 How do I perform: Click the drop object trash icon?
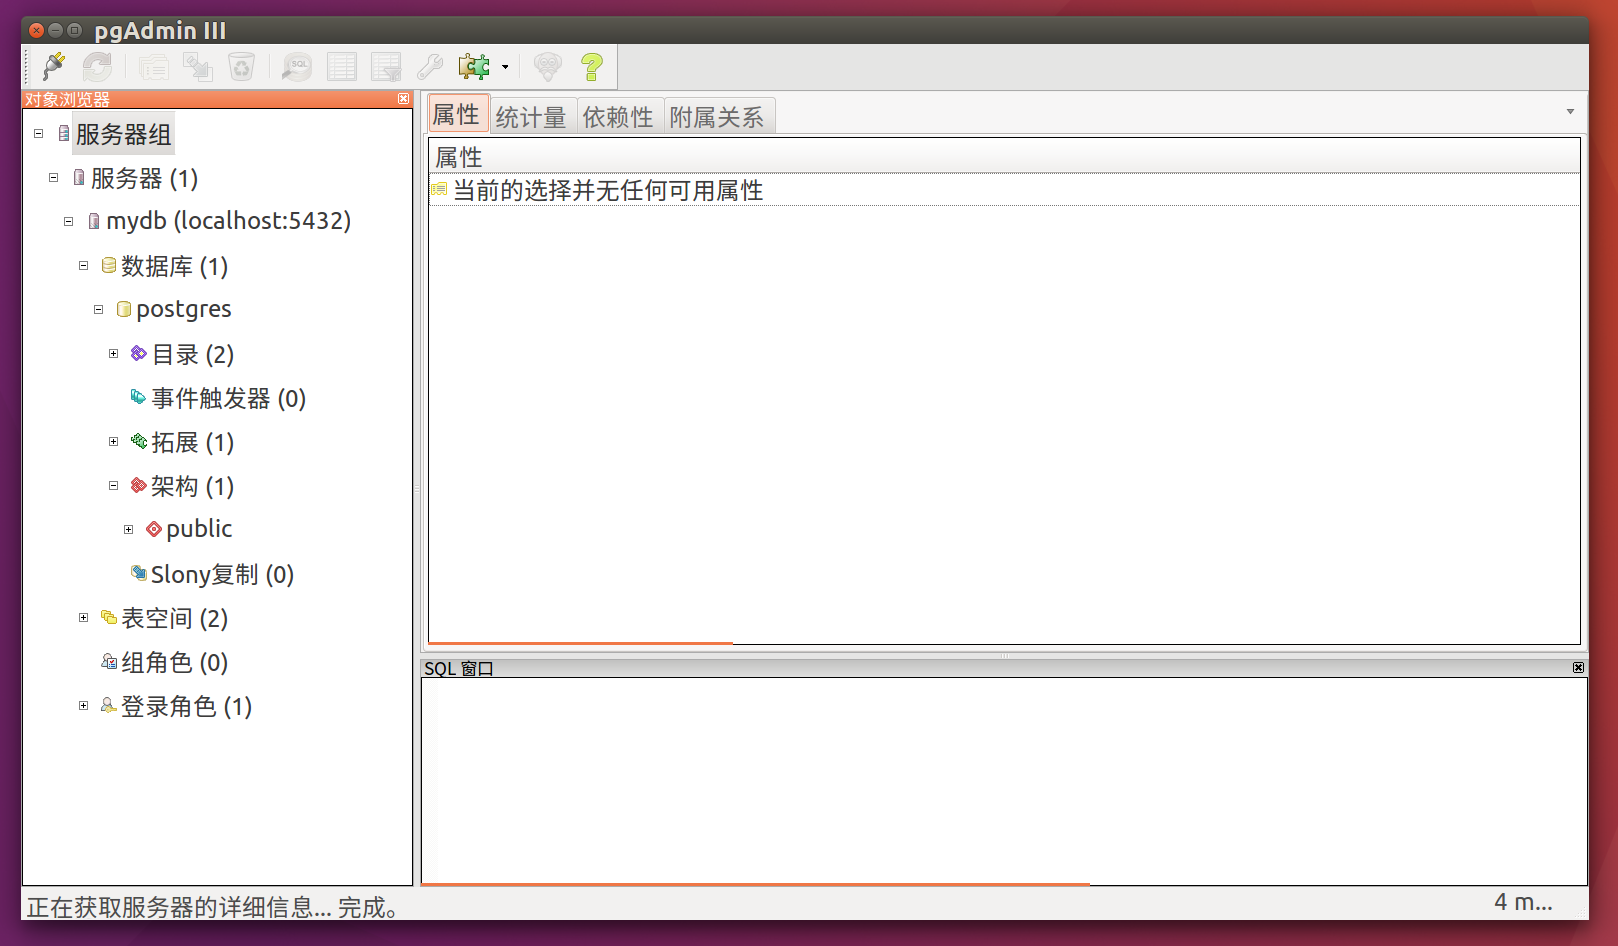tap(241, 67)
